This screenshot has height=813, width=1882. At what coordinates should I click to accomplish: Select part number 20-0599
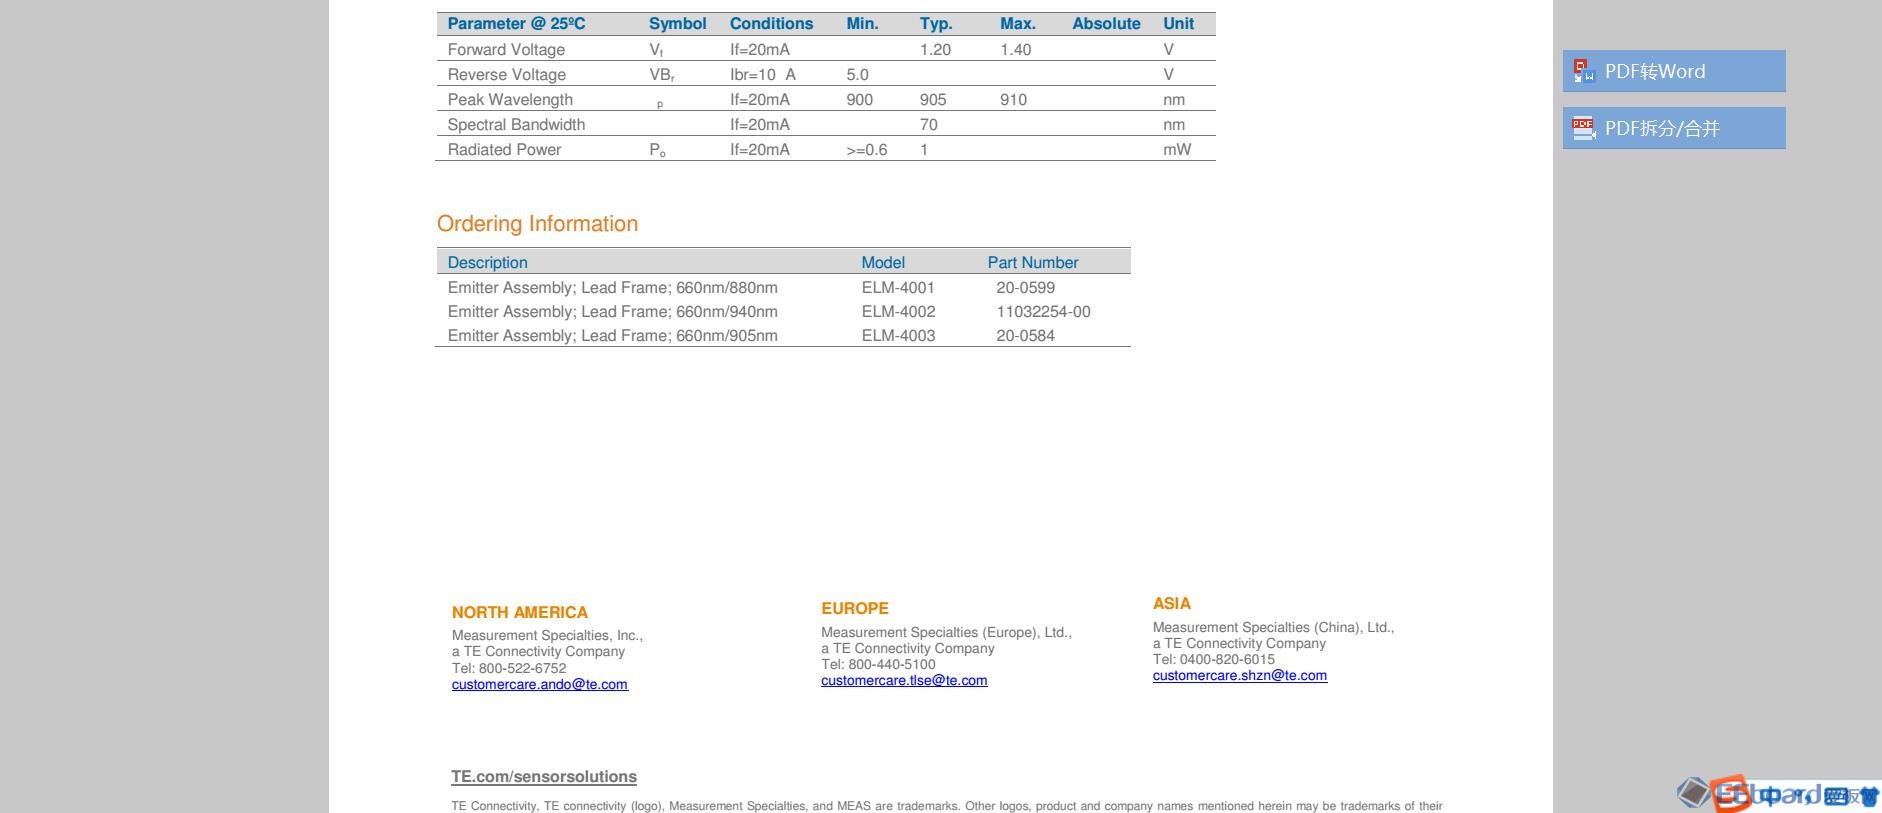click(1025, 288)
